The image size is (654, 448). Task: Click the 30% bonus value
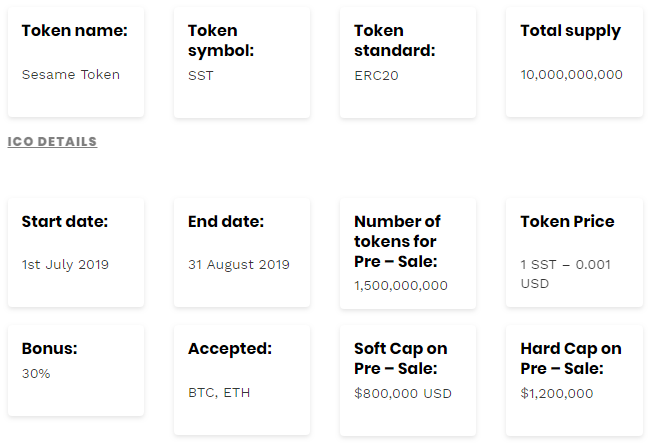click(x=36, y=373)
